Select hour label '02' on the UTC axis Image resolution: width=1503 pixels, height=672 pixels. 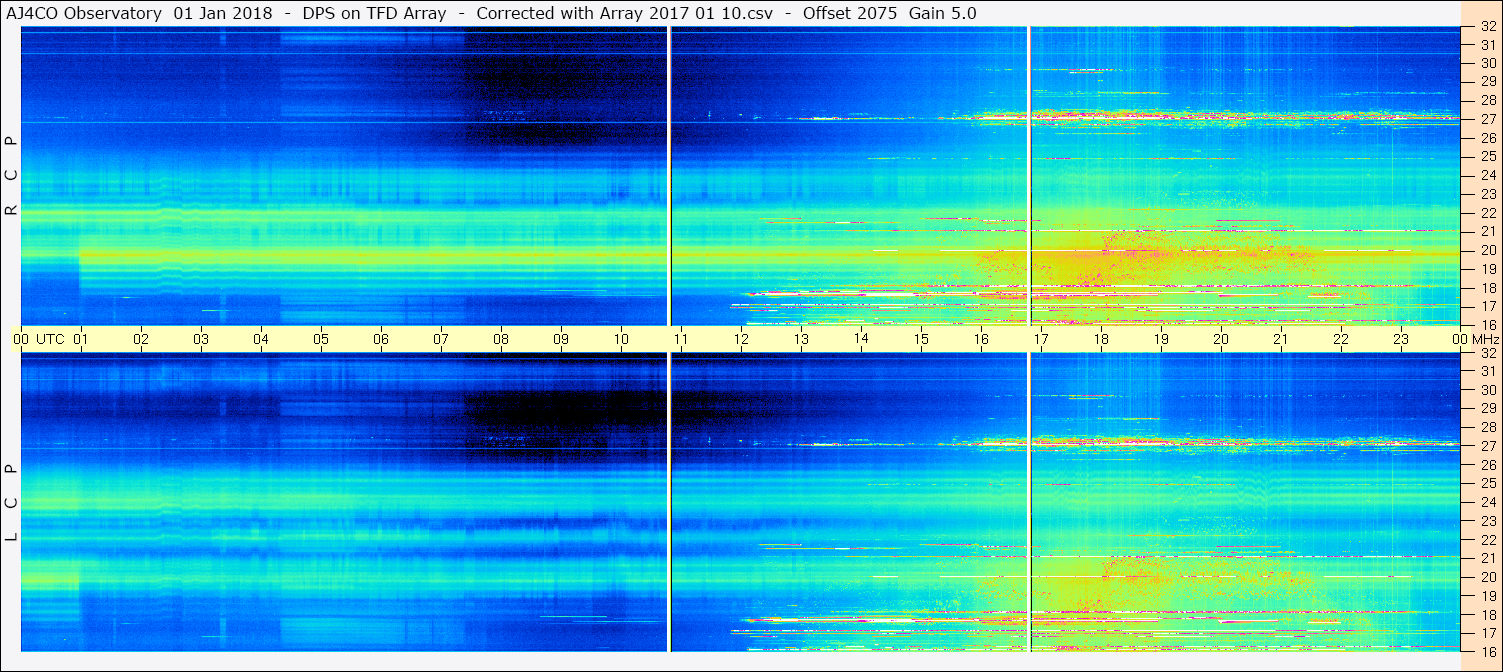pos(141,339)
